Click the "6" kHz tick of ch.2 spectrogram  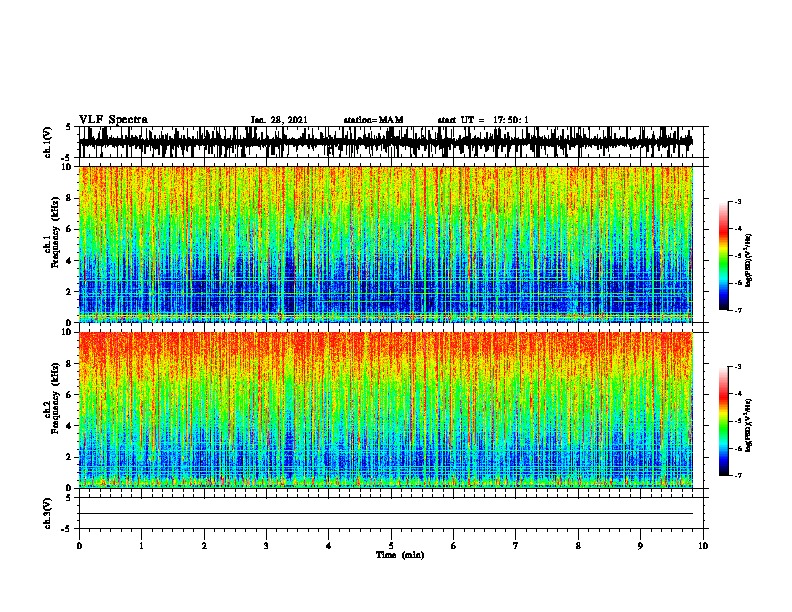[70, 395]
